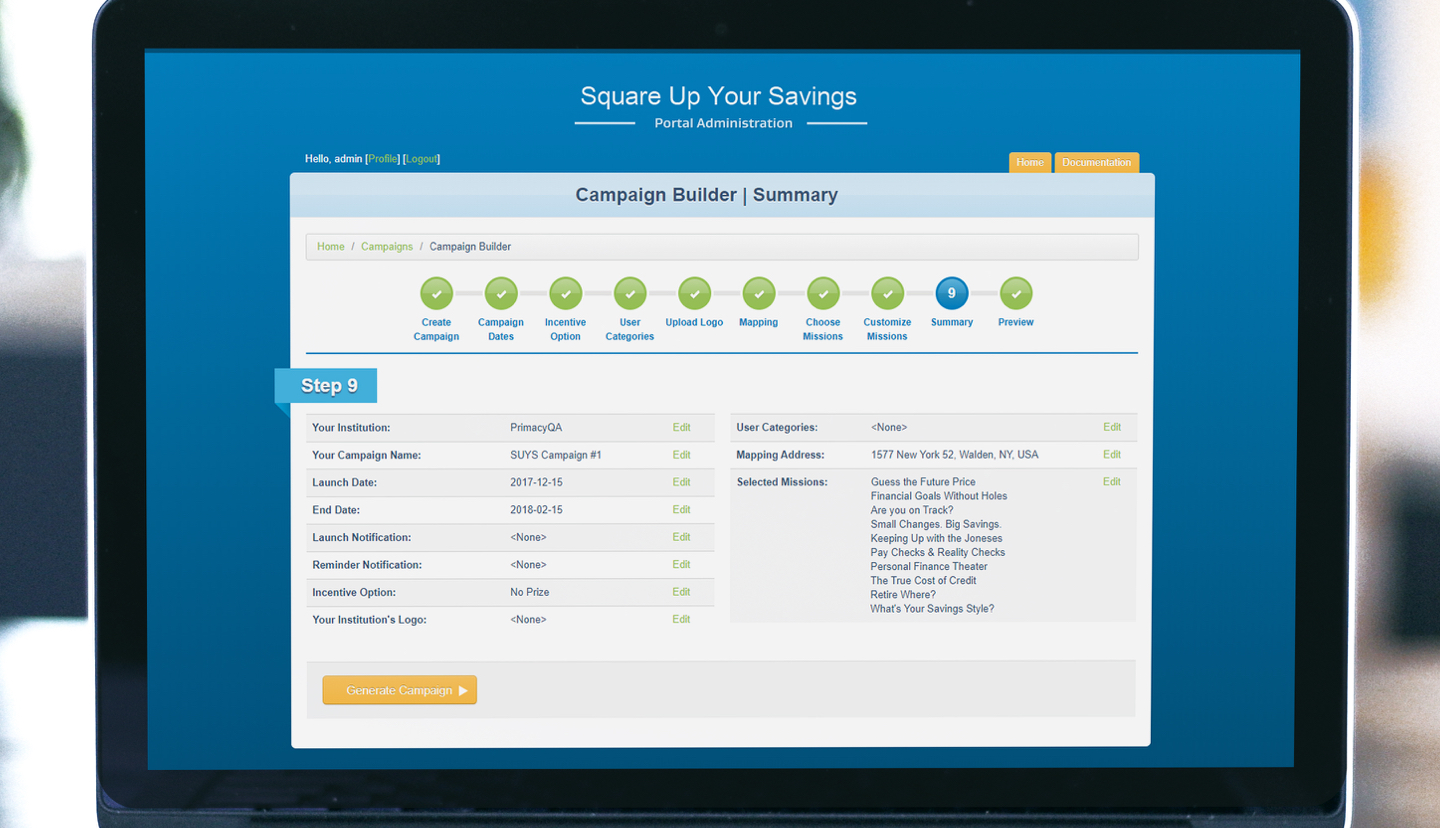This screenshot has width=1440, height=828.
Task: Open the Documentation page
Action: [1096, 161]
